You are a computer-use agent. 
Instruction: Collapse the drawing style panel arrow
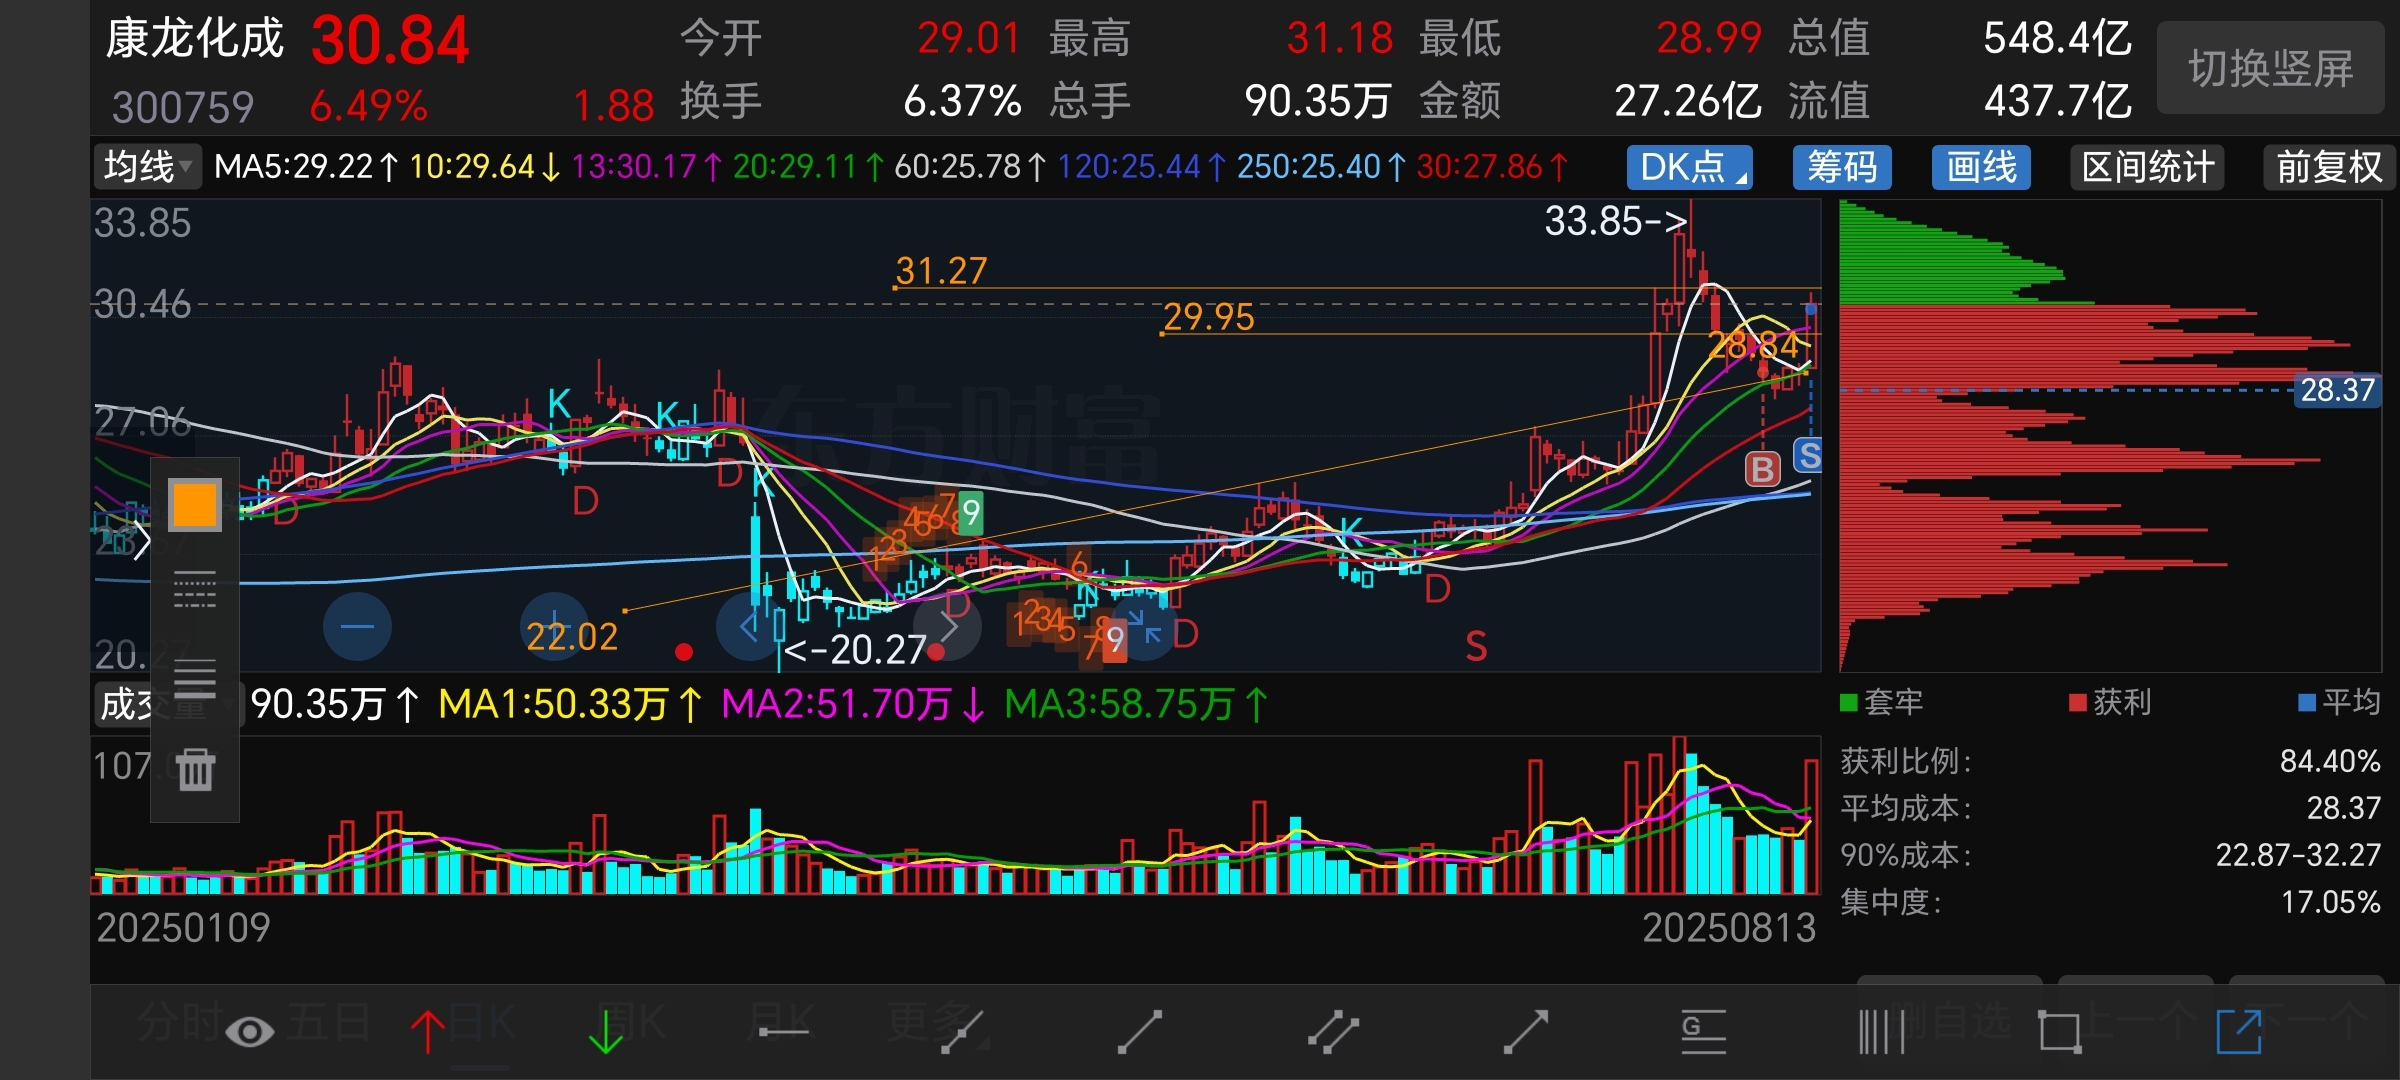(141, 541)
